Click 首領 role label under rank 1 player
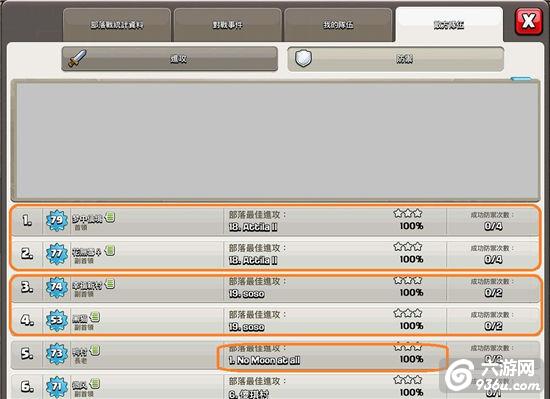The height and width of the screenshot is (399, 550). click(81, 228)
